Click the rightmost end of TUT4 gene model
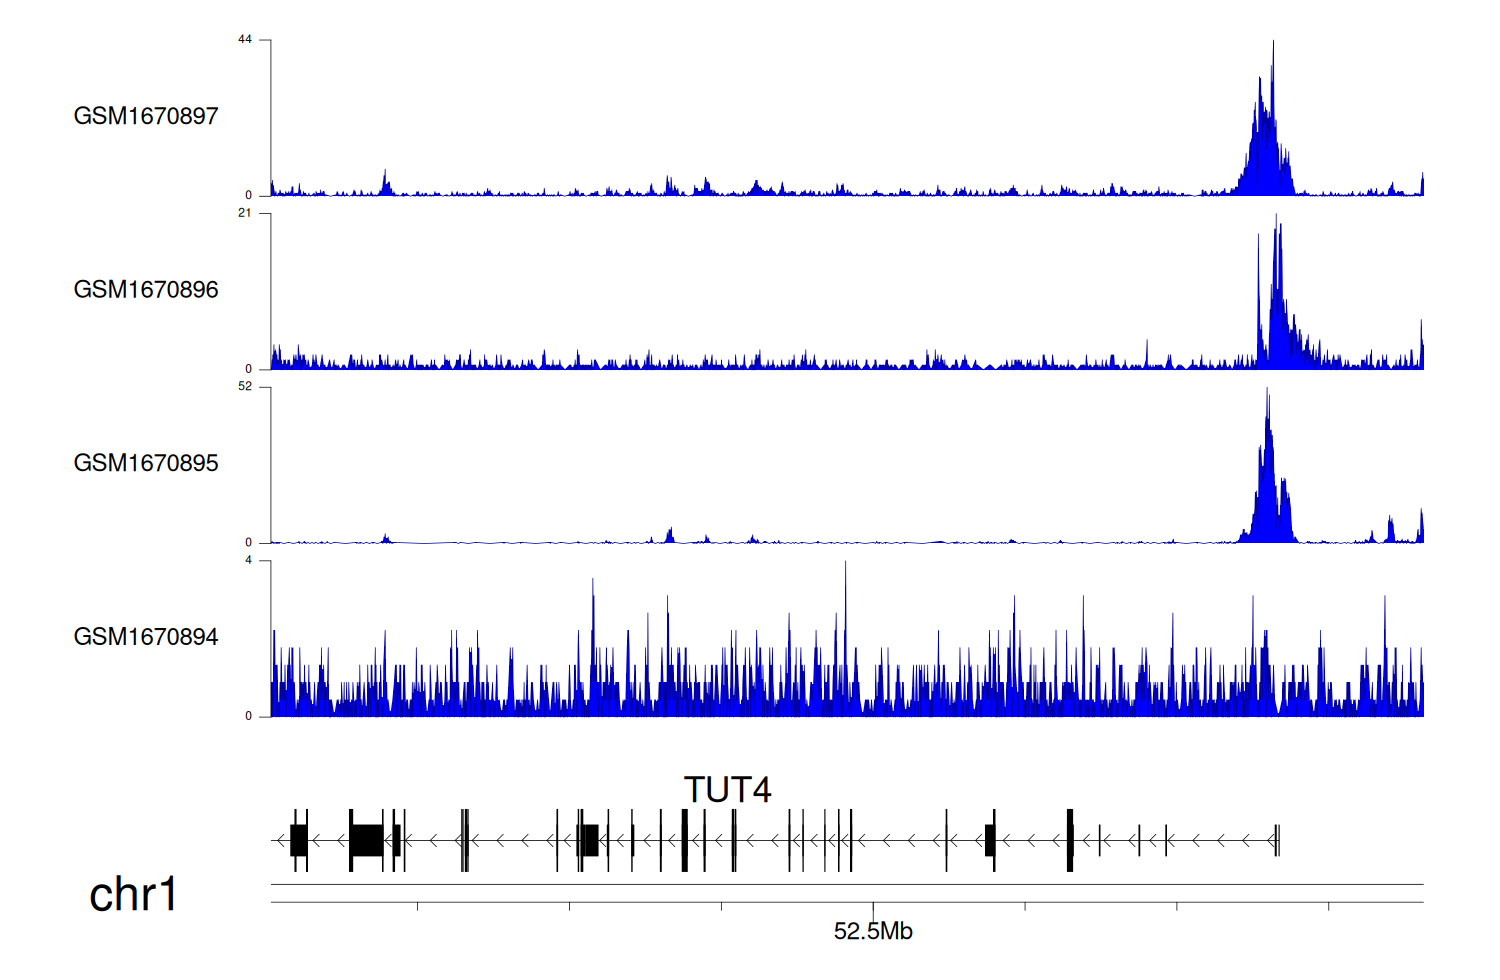Viewport: 1500px width, 980px height. (1277, 841)
